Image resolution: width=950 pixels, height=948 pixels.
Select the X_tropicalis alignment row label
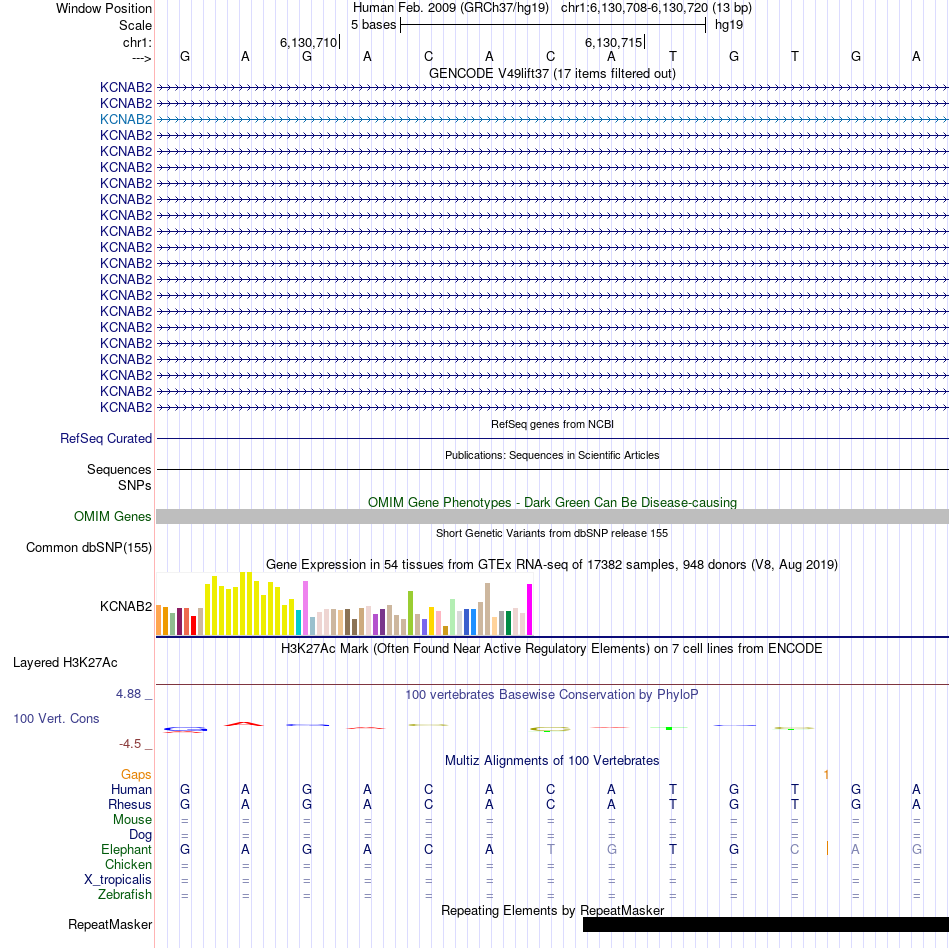(118, 880)
